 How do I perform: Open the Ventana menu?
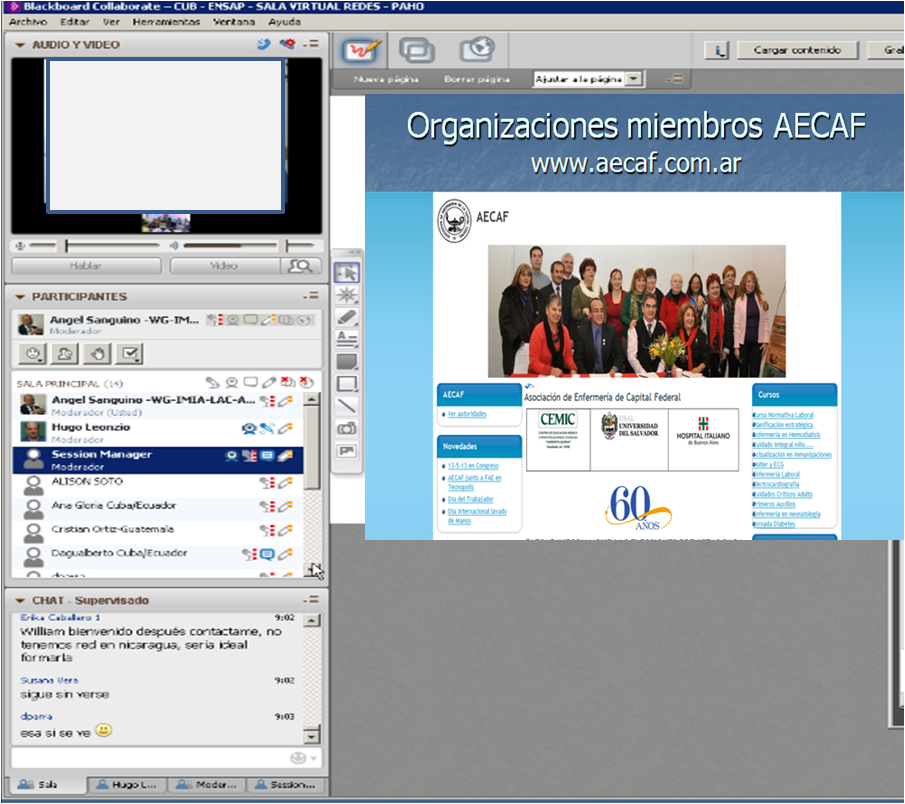234,21
